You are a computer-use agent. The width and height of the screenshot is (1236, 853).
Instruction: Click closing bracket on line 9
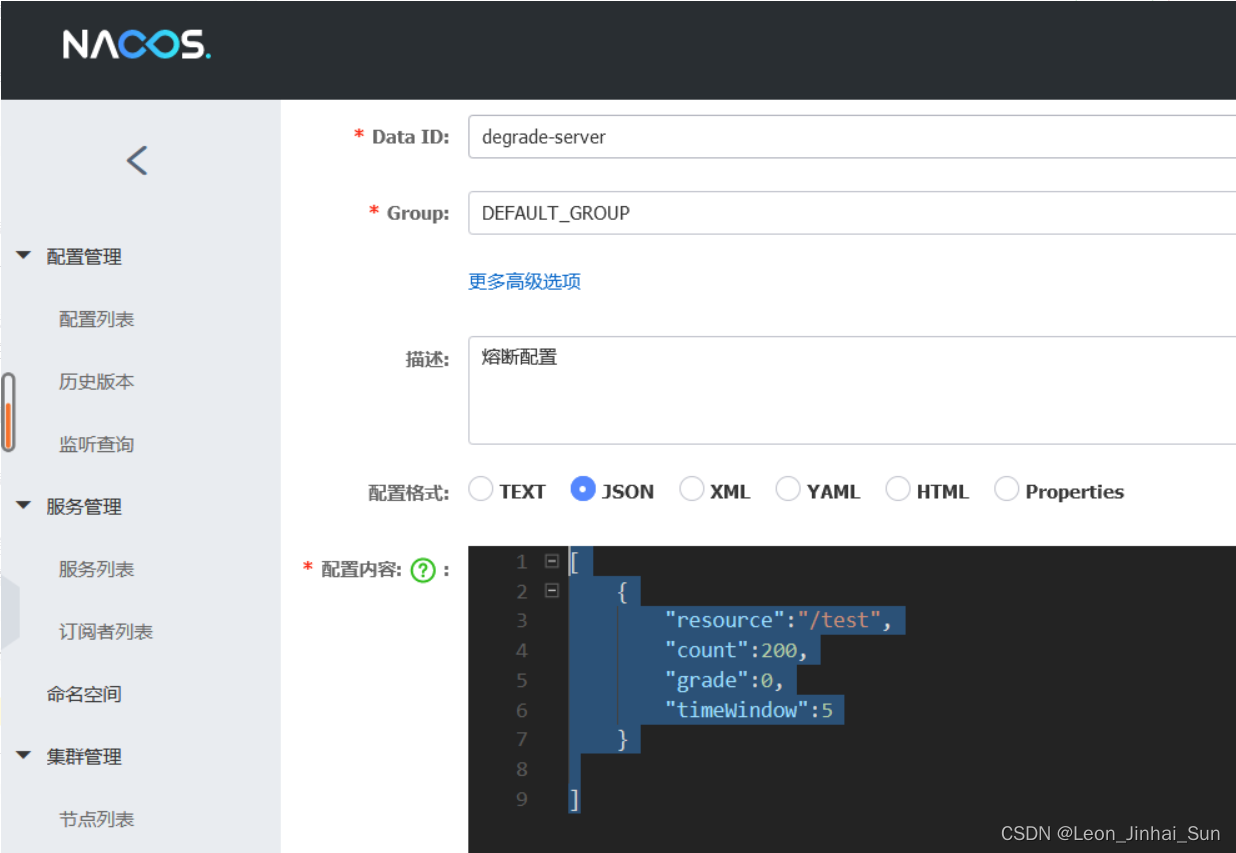[574, 800]
